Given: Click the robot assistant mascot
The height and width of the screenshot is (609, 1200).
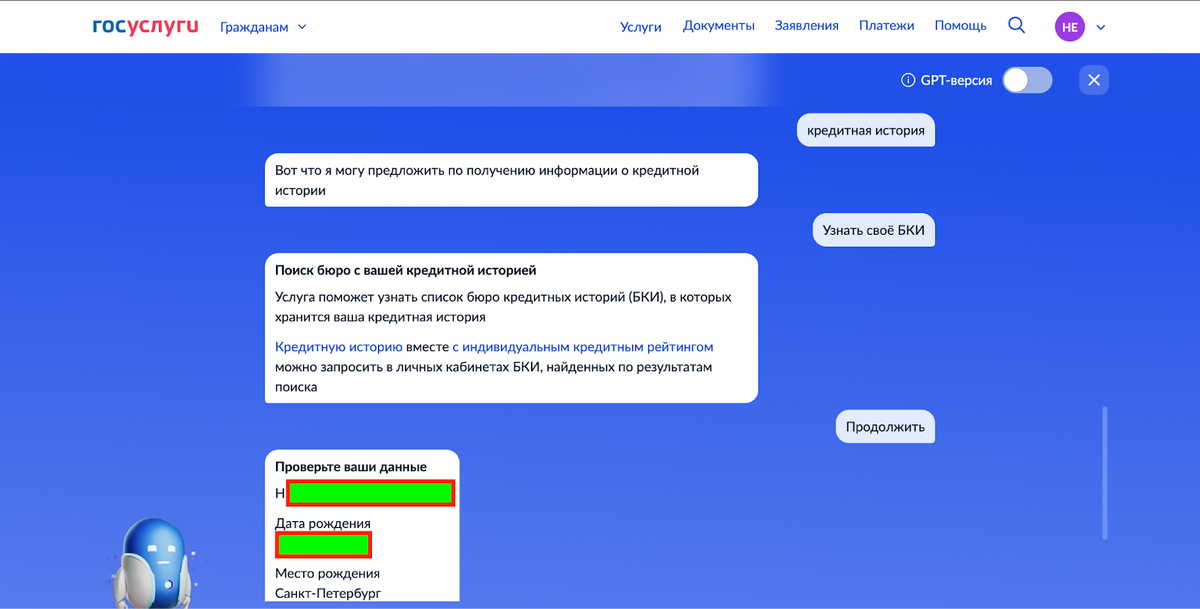Looking at the screenshot, I should click(152, 563).
